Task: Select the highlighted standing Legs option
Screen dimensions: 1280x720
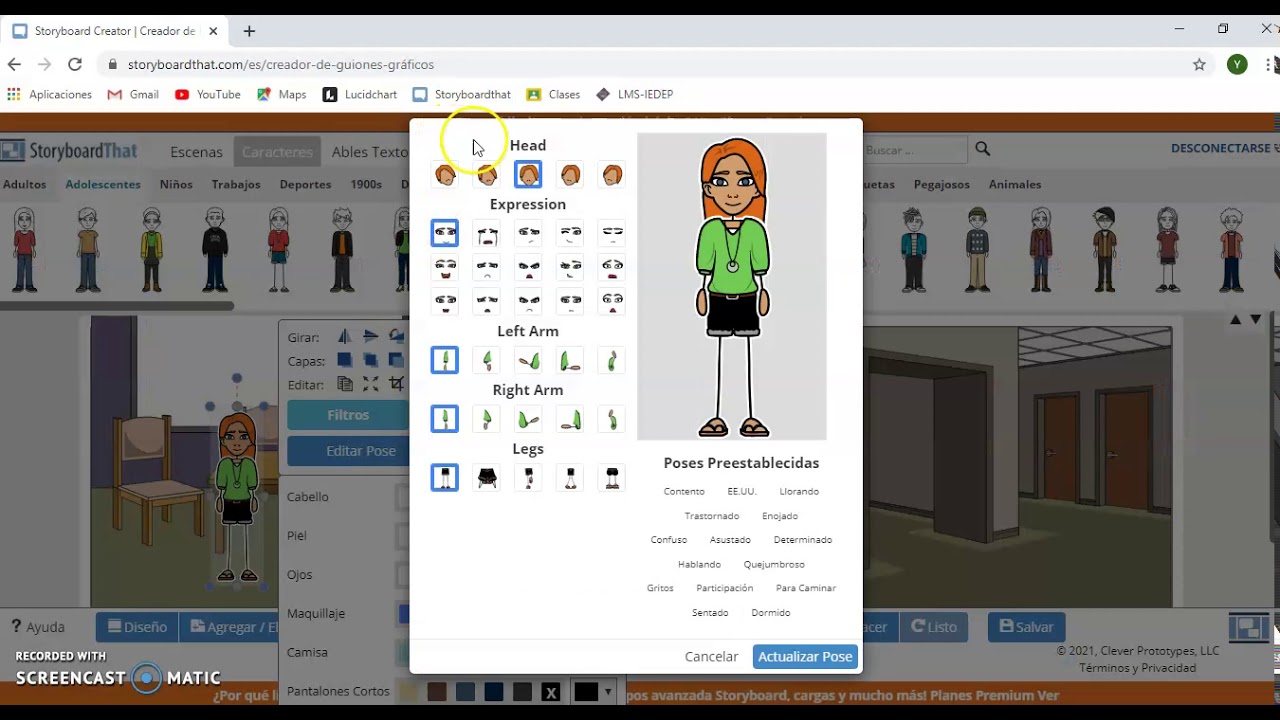Action: click(445, 478)
